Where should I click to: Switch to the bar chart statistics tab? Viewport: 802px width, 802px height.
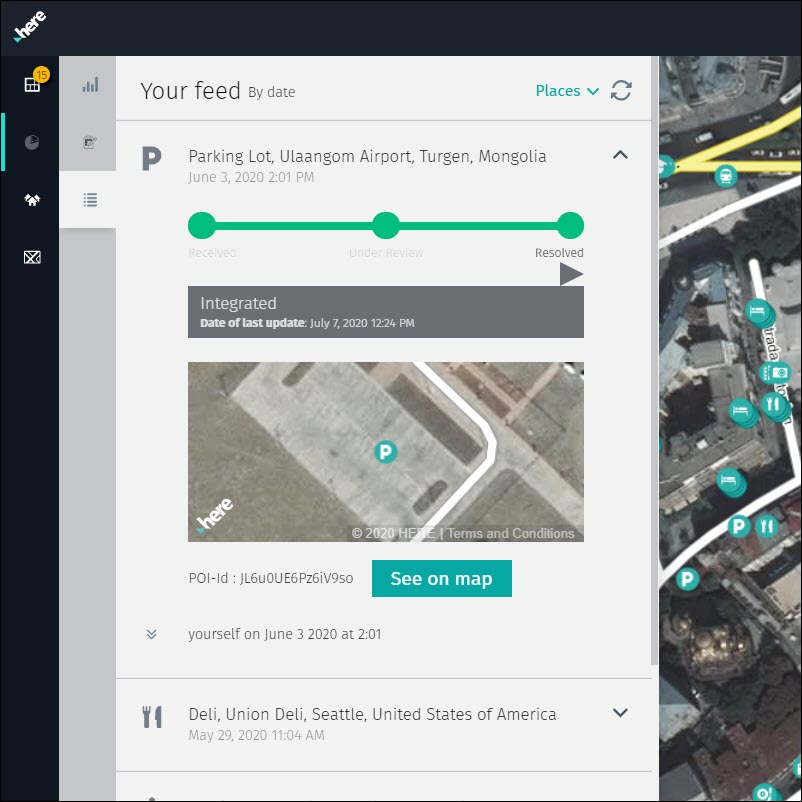tap(90, 85)
